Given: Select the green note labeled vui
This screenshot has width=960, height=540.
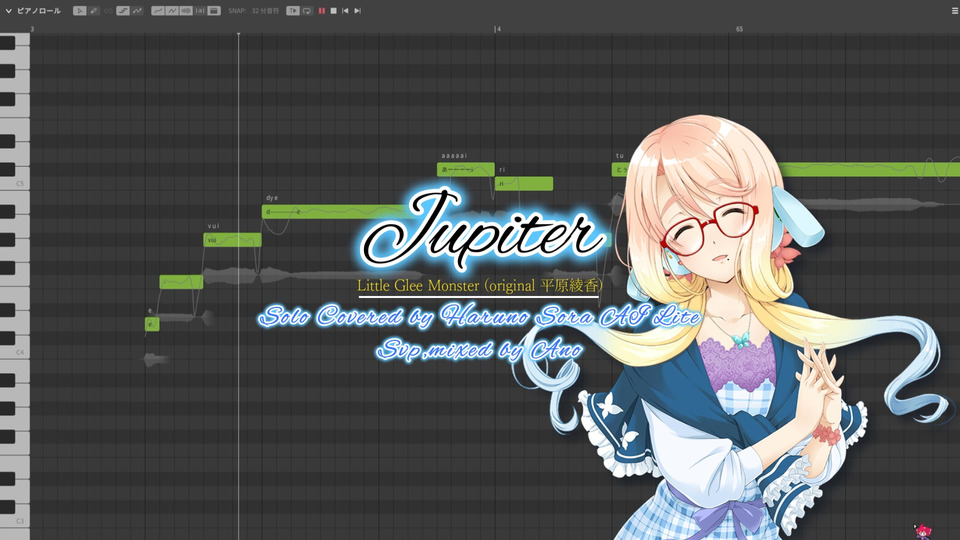Looking at the screenshot, I should (232, 240).
